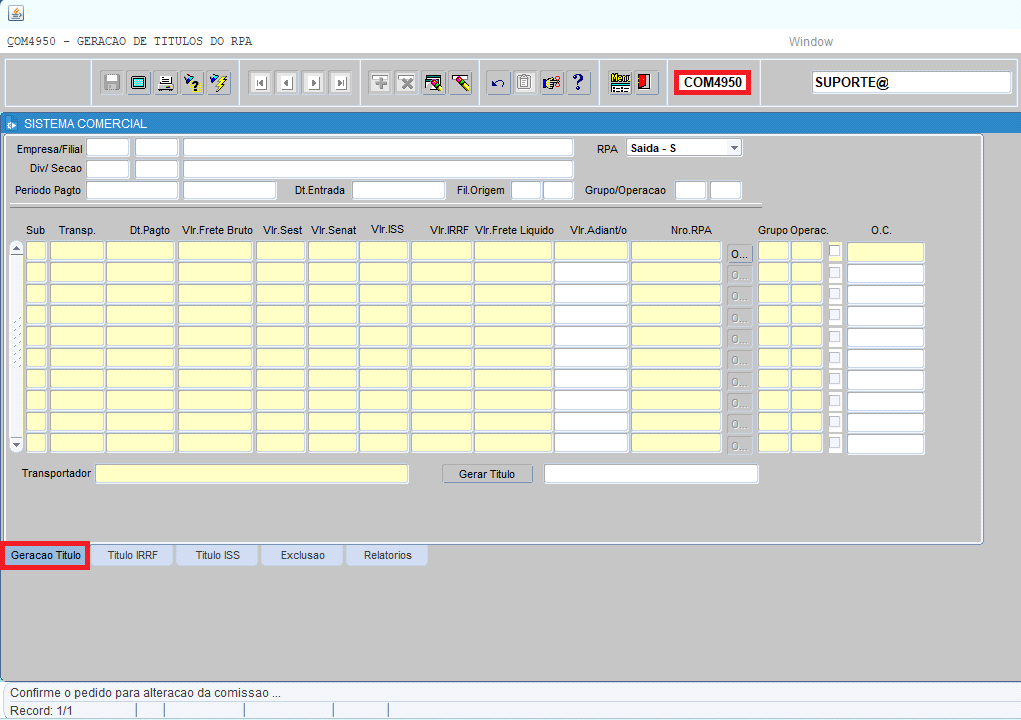Click the Dt.Entrada field

tap(399, 190)
